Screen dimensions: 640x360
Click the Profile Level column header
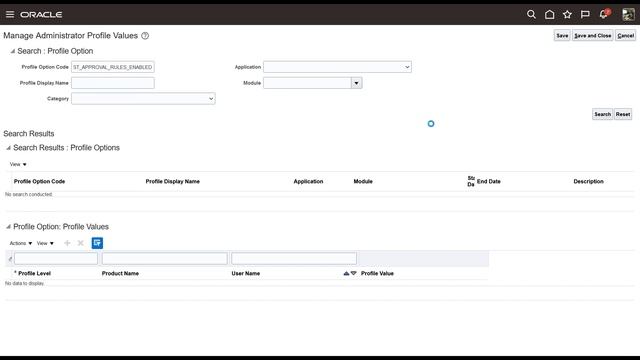pyautogui.click(x=34, y=273)
